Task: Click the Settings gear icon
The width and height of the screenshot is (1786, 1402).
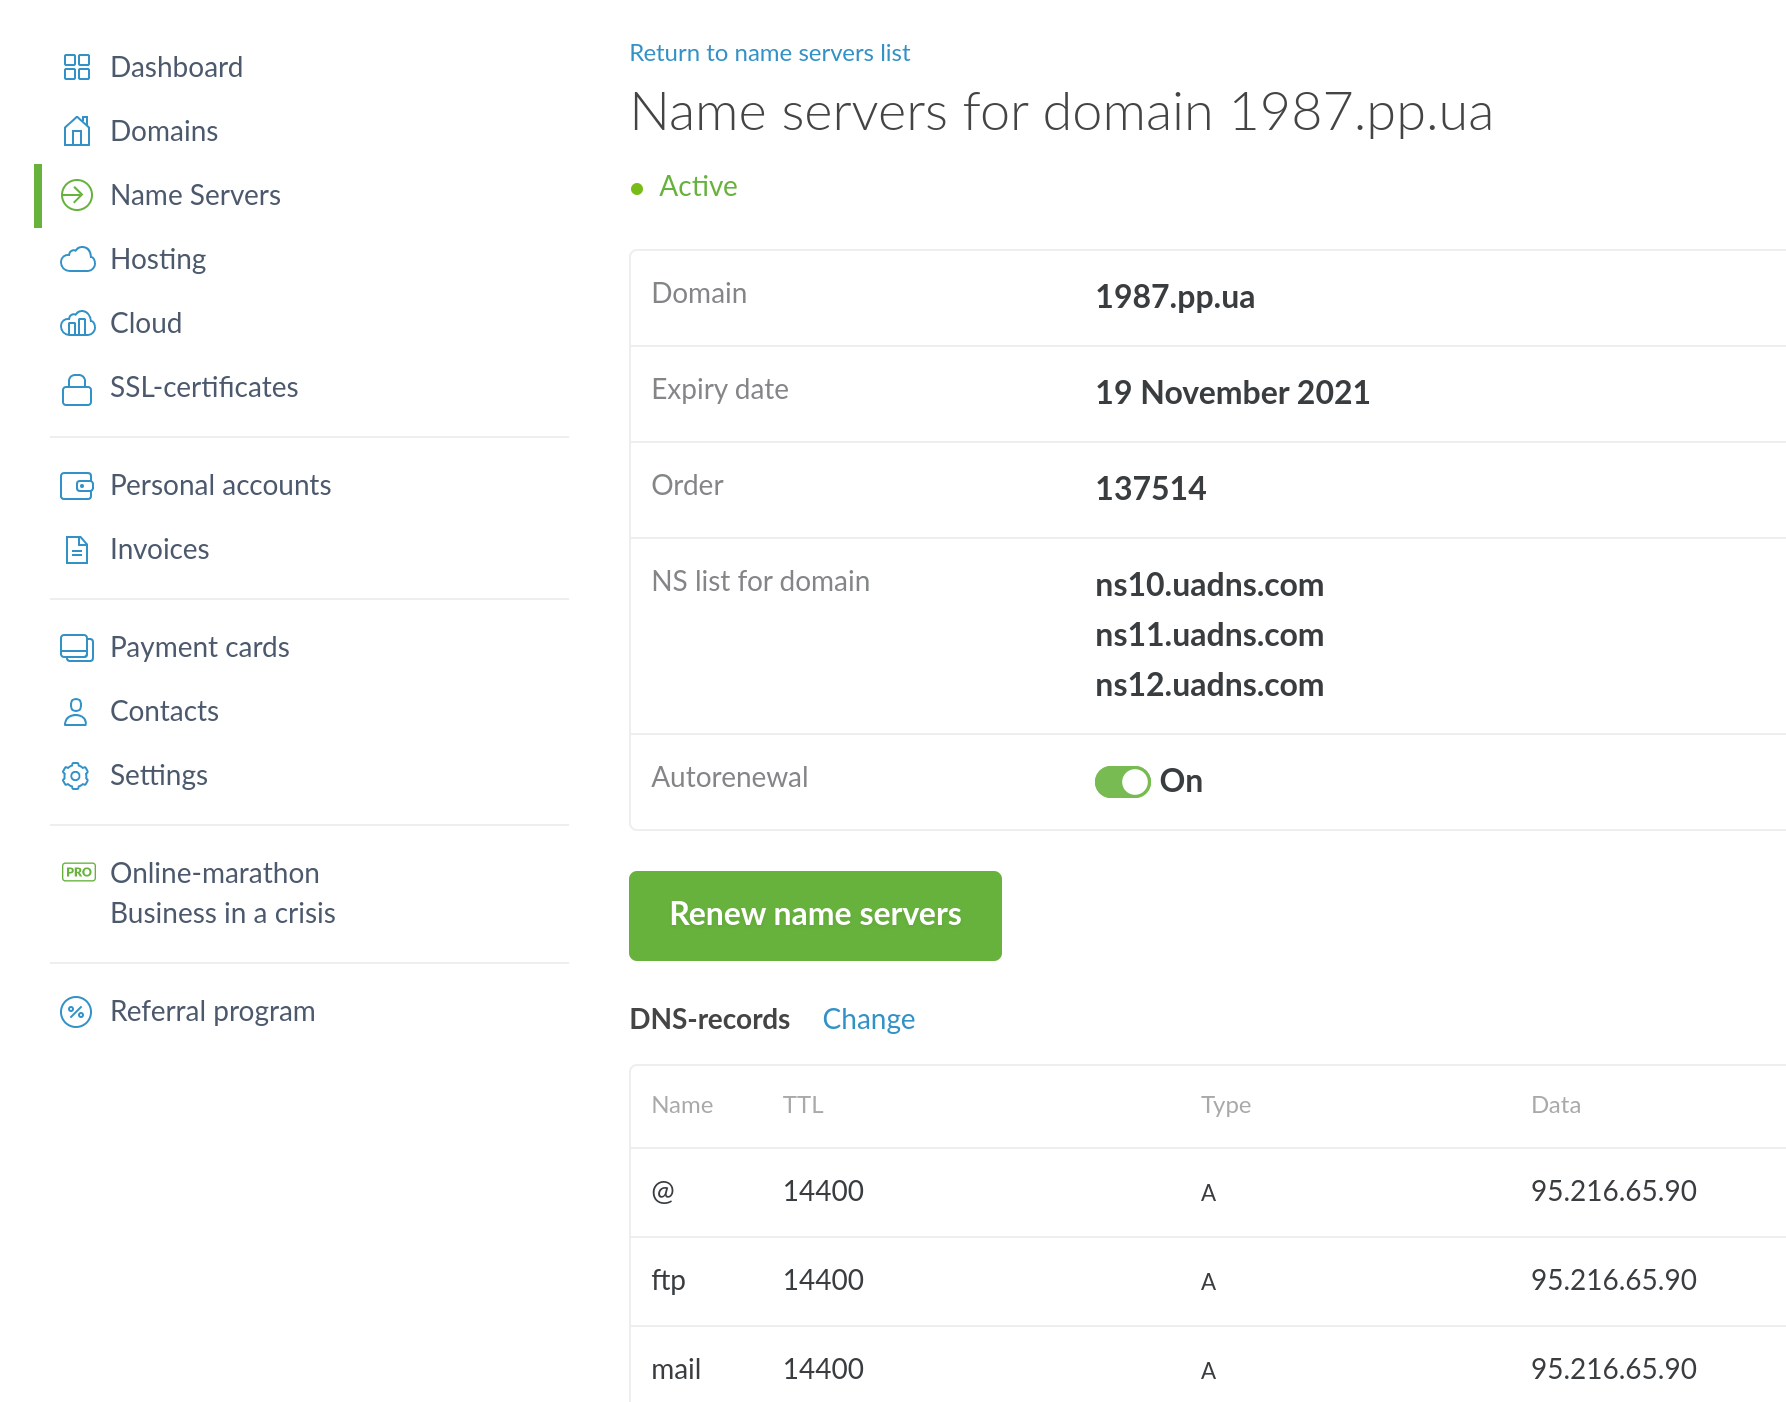Action: tap(77, 776)
